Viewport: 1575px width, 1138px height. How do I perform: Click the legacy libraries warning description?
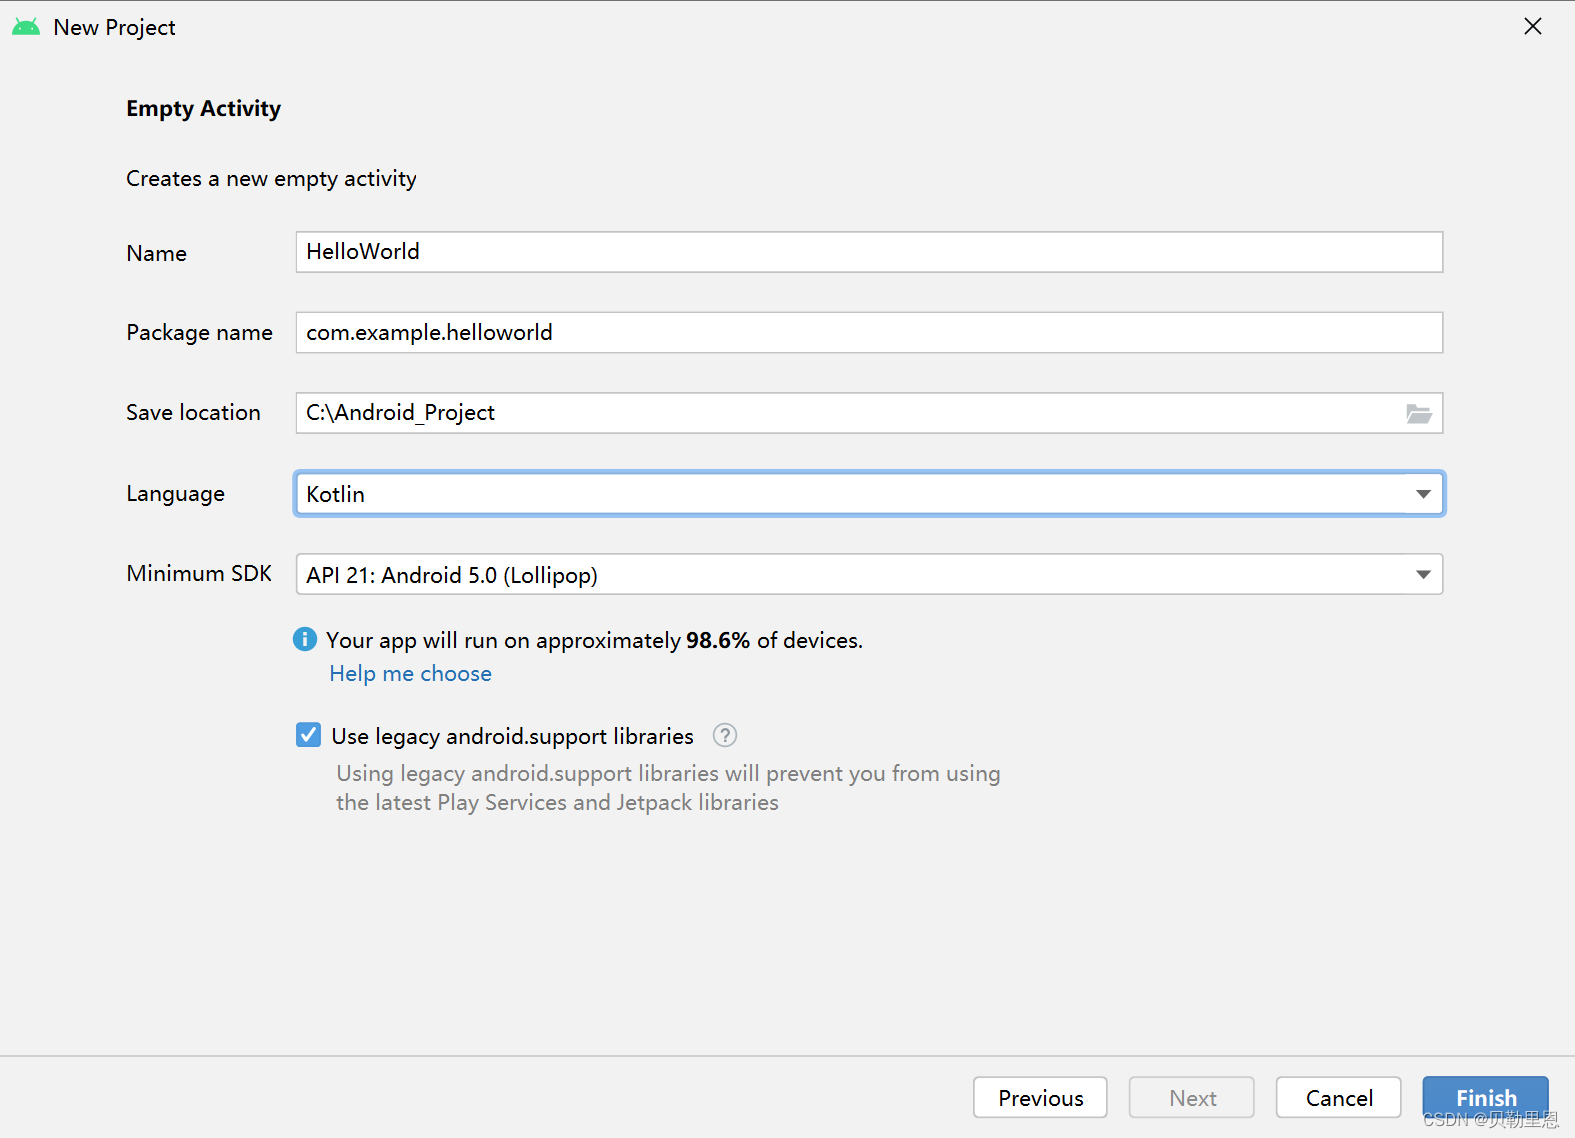pos(668,788)
